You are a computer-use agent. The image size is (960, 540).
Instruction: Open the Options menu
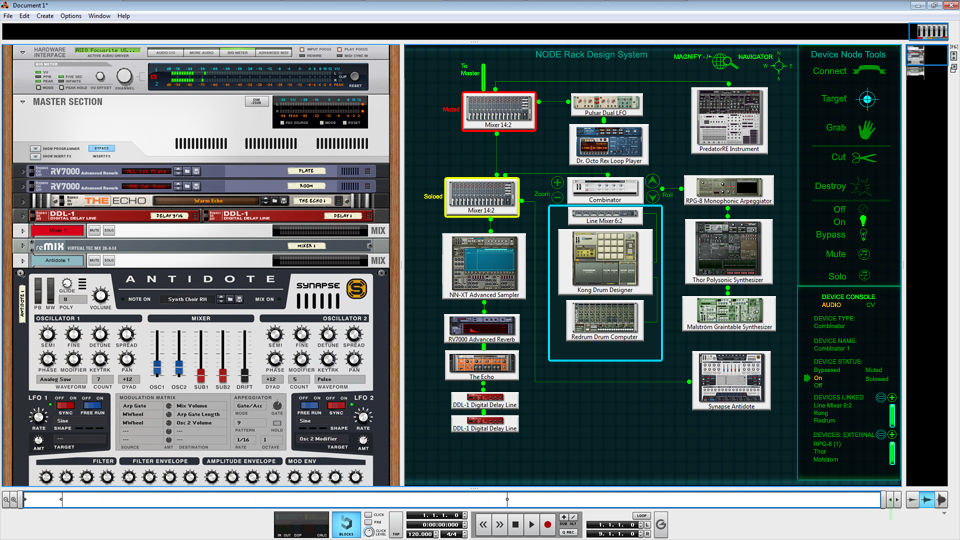(x=71, y=16)
